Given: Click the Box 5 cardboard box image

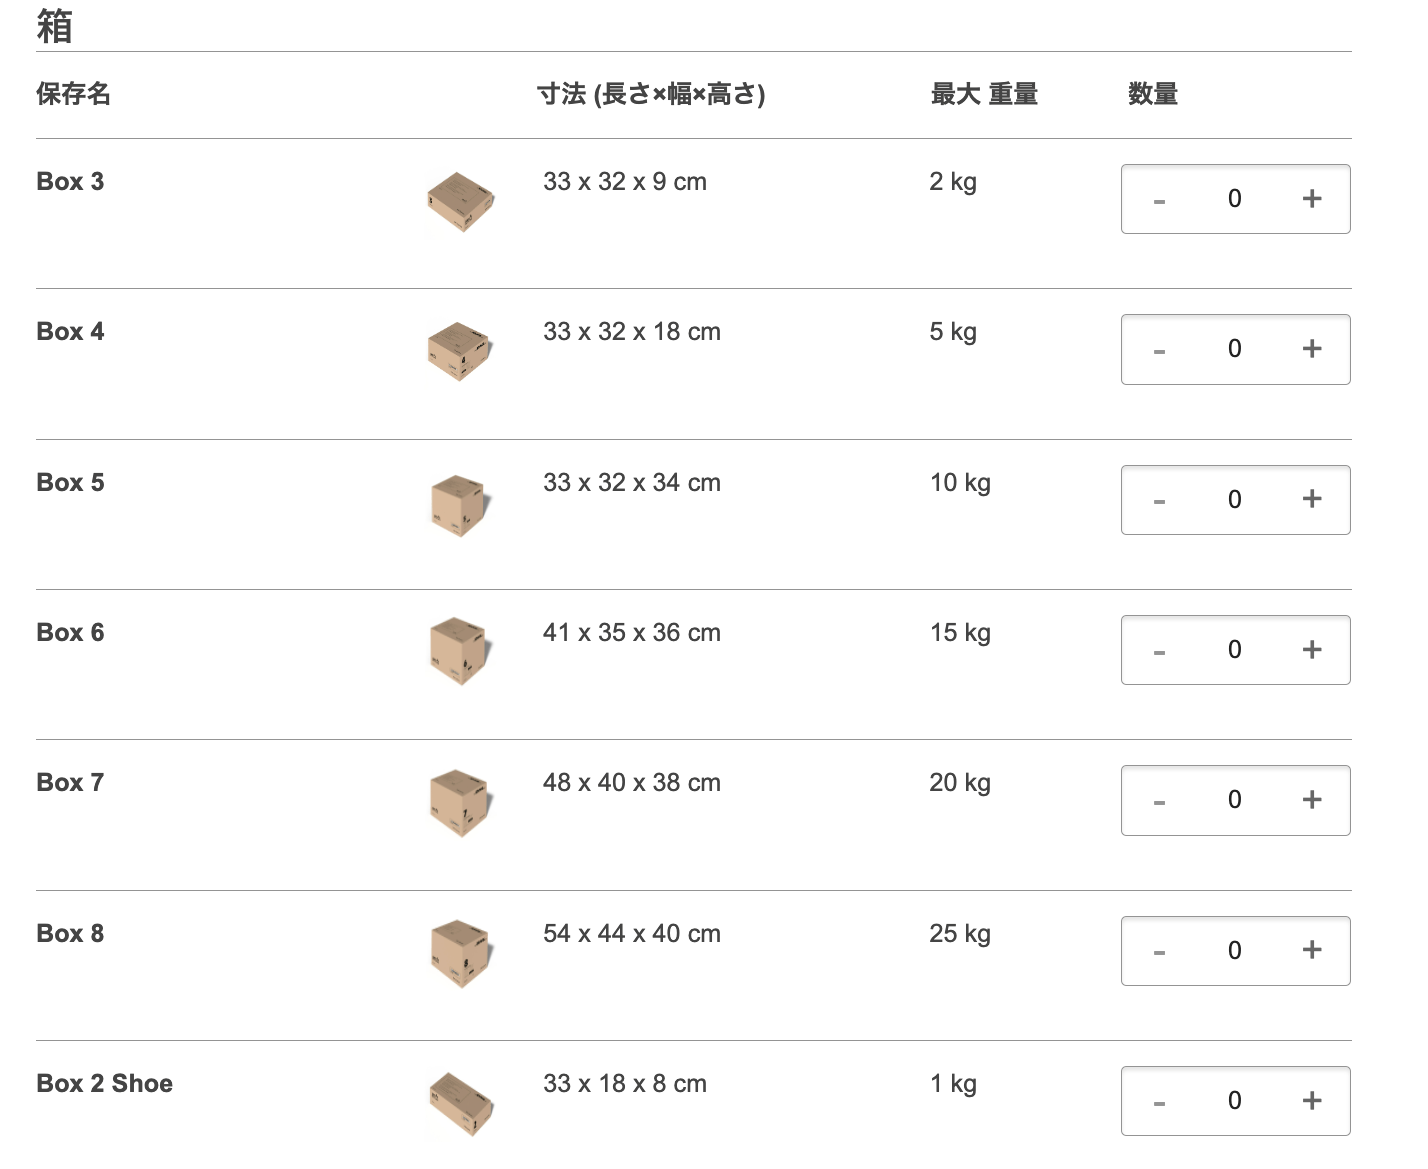Looking at the screenshot, I should 460,504.
